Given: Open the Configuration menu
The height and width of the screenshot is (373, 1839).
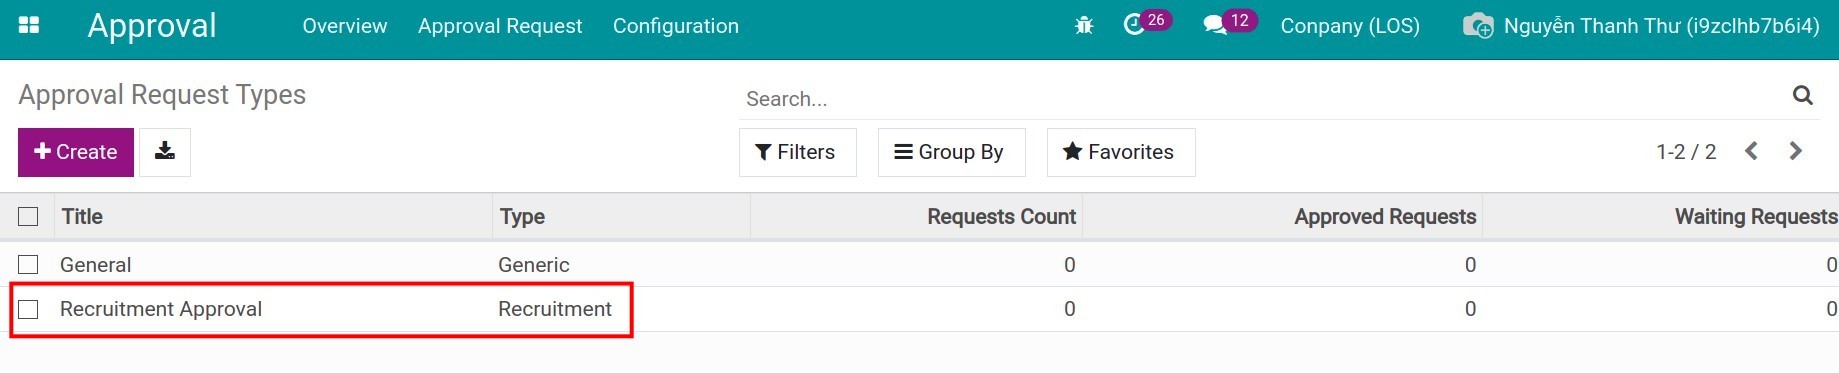Looking at the screenshot, I should click(676, 26).
